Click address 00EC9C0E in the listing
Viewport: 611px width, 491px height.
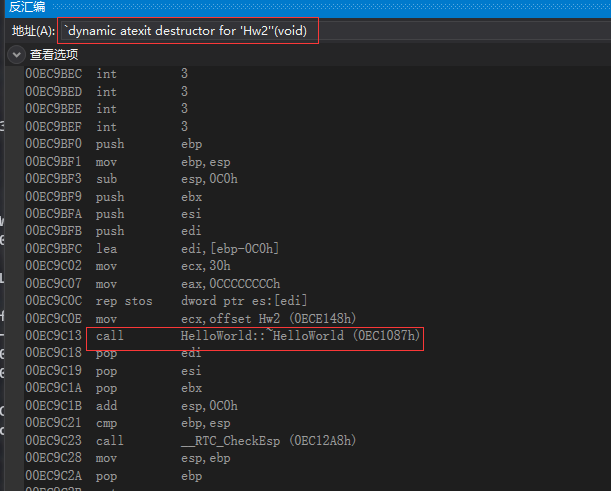click(53, 319)
